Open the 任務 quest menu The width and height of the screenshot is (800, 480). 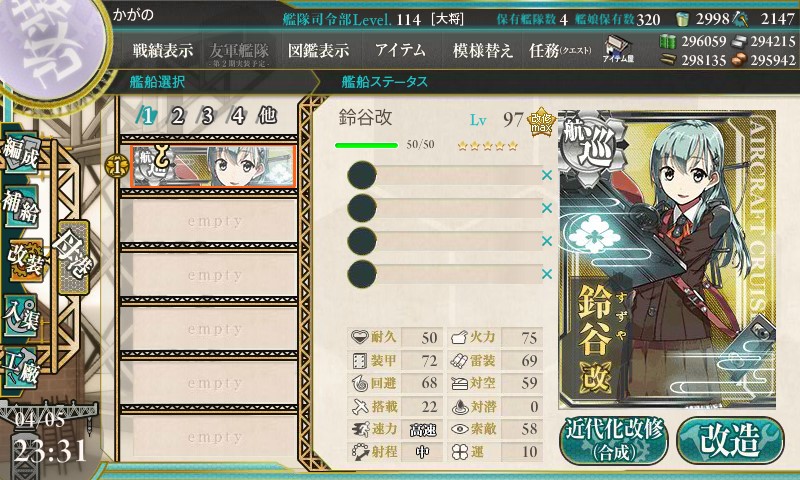click(560, 50)
